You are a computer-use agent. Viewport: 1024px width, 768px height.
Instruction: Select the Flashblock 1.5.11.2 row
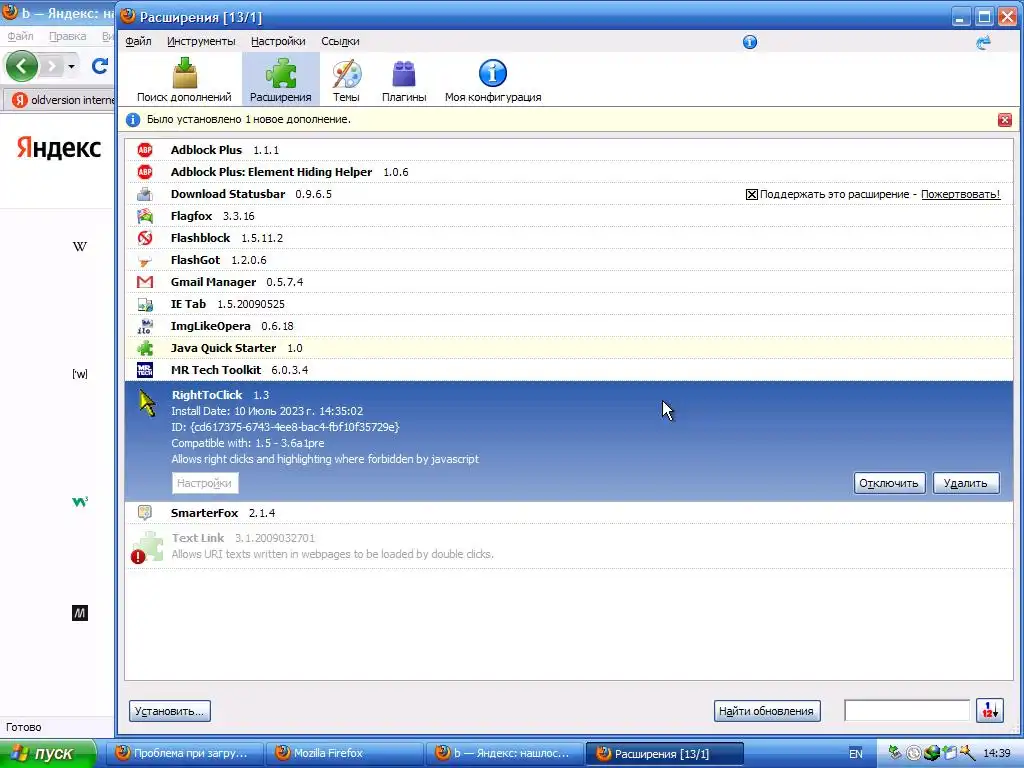click(569, 238)
